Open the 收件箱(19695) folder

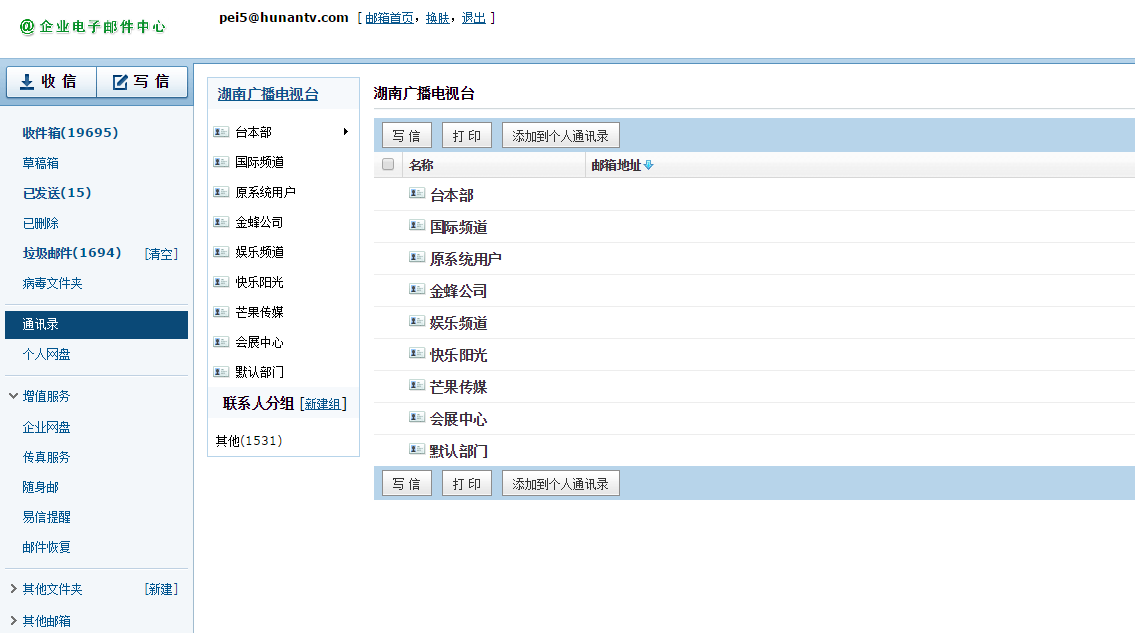(x=70, y=133)
